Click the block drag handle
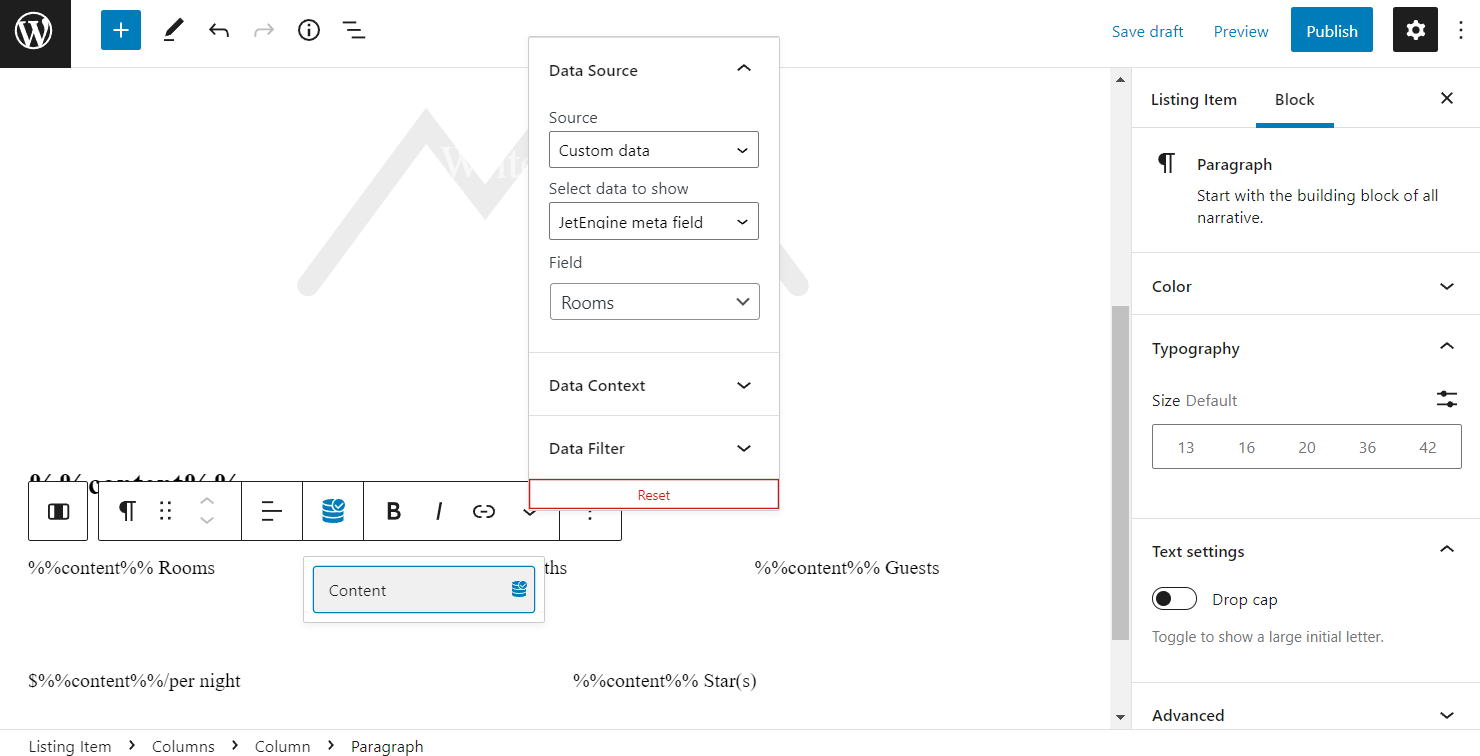Image resolution: width=1480 pixels, height=756 pixels. click(166, 511)
